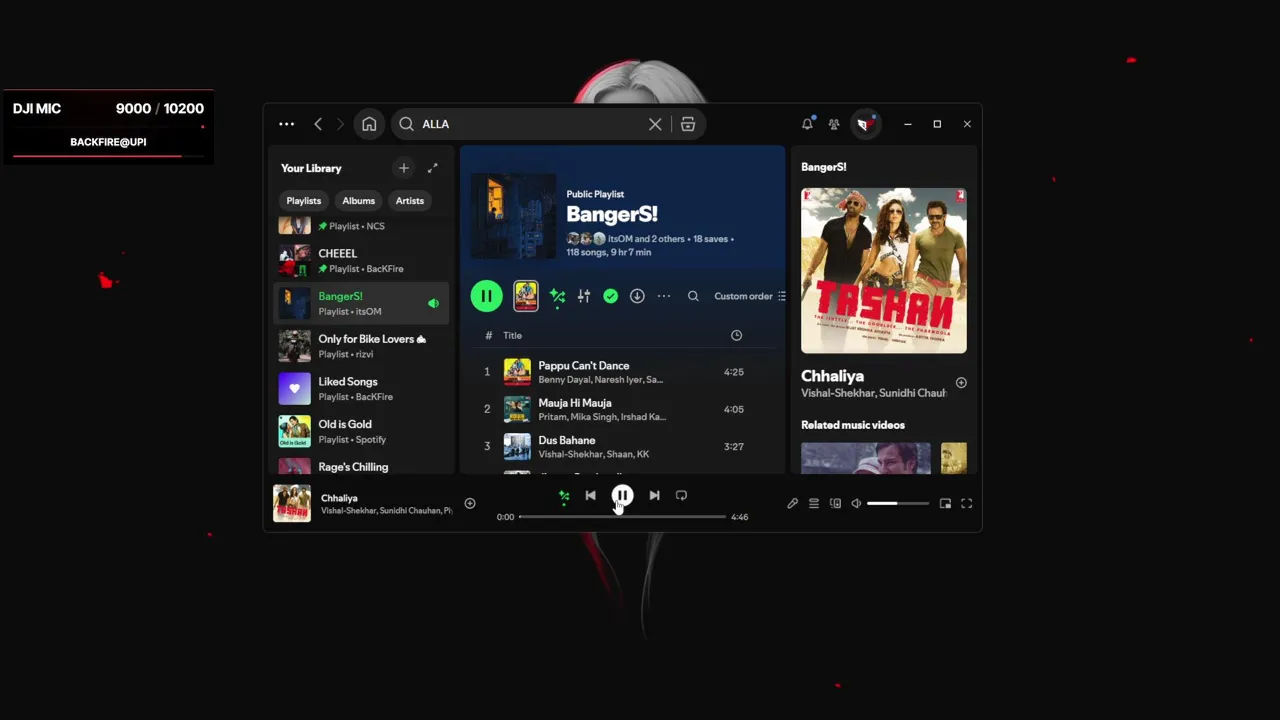The height and width of the screenshot is (720, 1280).
Task: Go forward with the right arrow
Action: click(x=340, y=124)
